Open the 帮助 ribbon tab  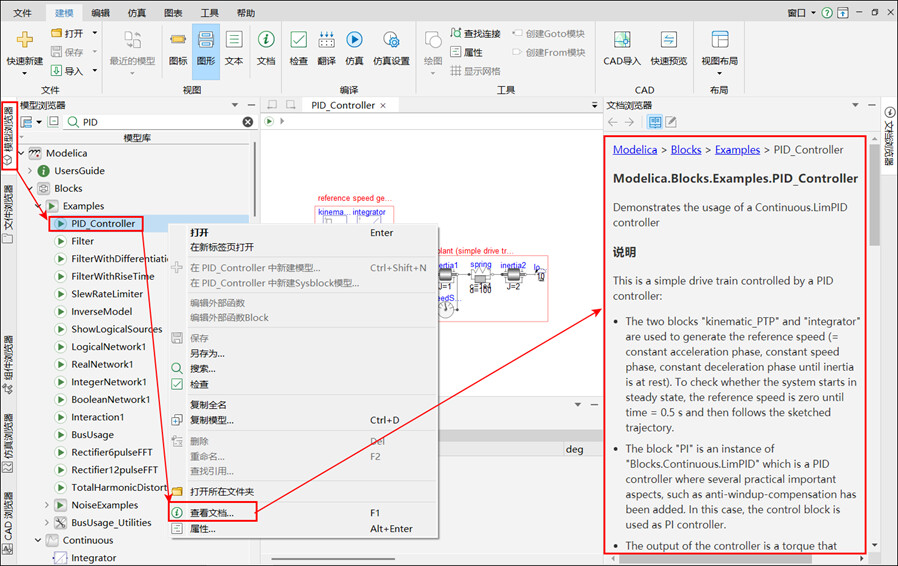click(246, 13)
